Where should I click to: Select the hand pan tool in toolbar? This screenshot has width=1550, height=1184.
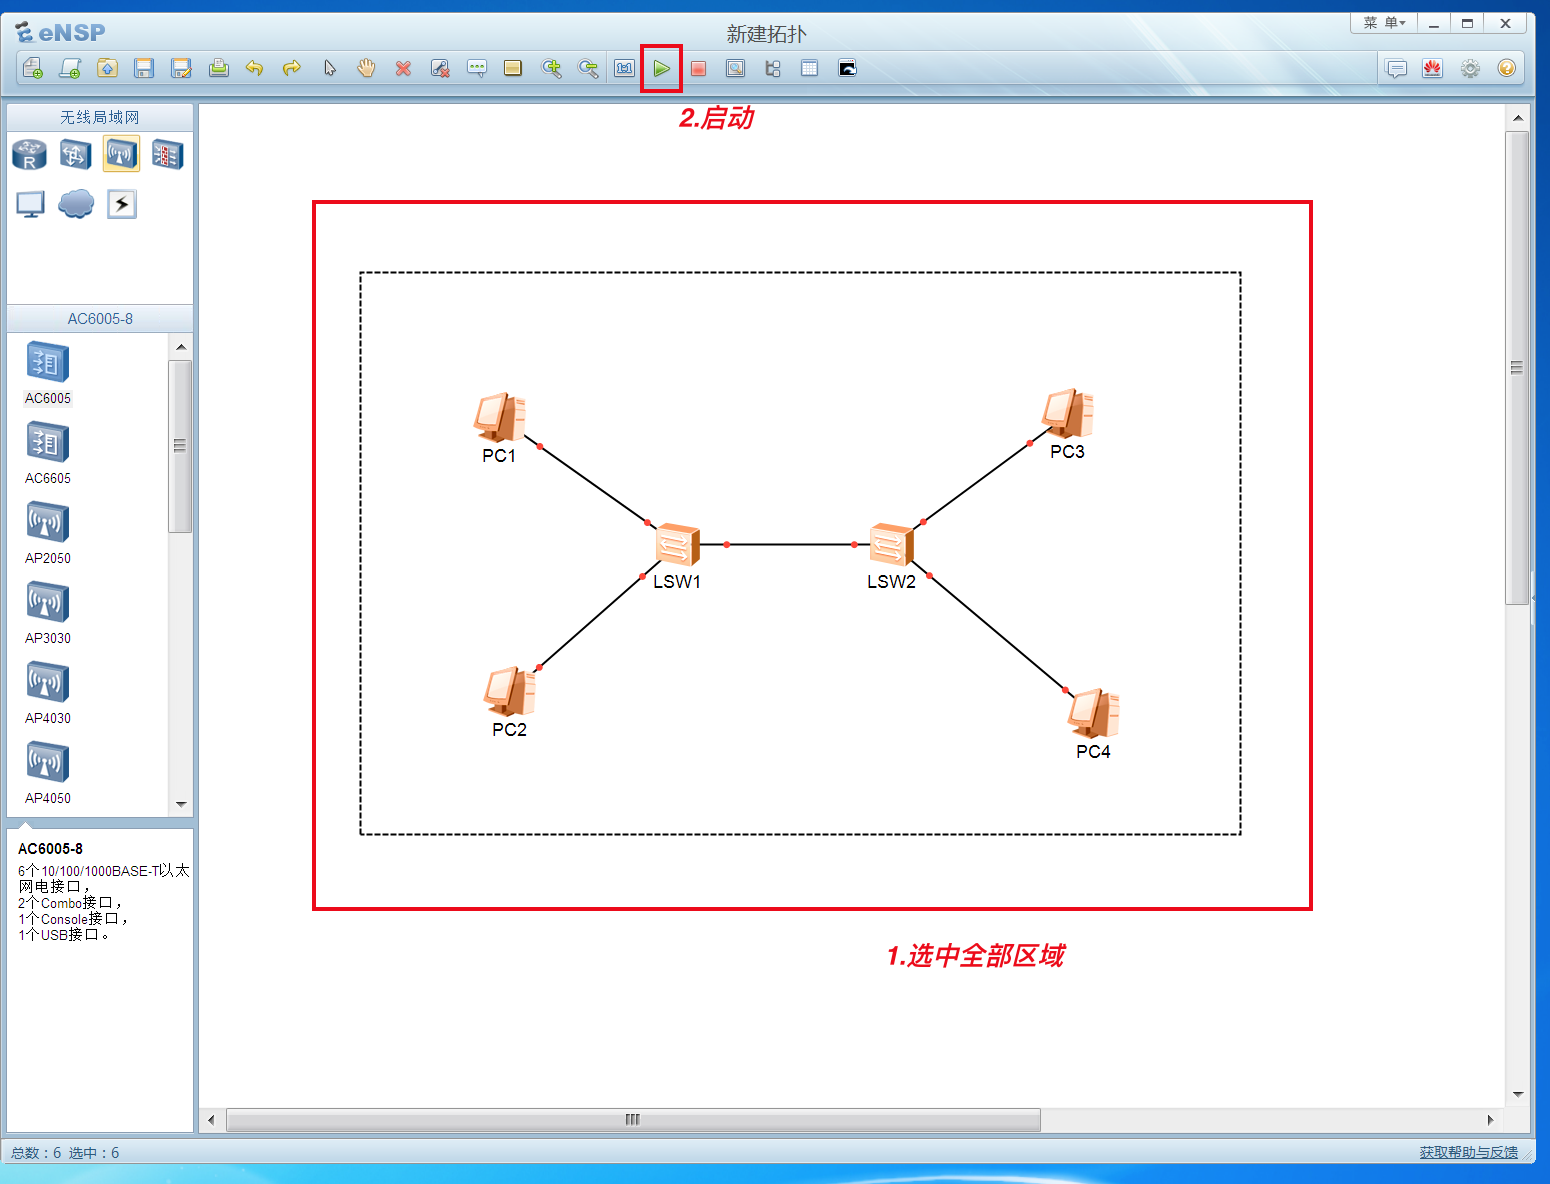point(366,68)
